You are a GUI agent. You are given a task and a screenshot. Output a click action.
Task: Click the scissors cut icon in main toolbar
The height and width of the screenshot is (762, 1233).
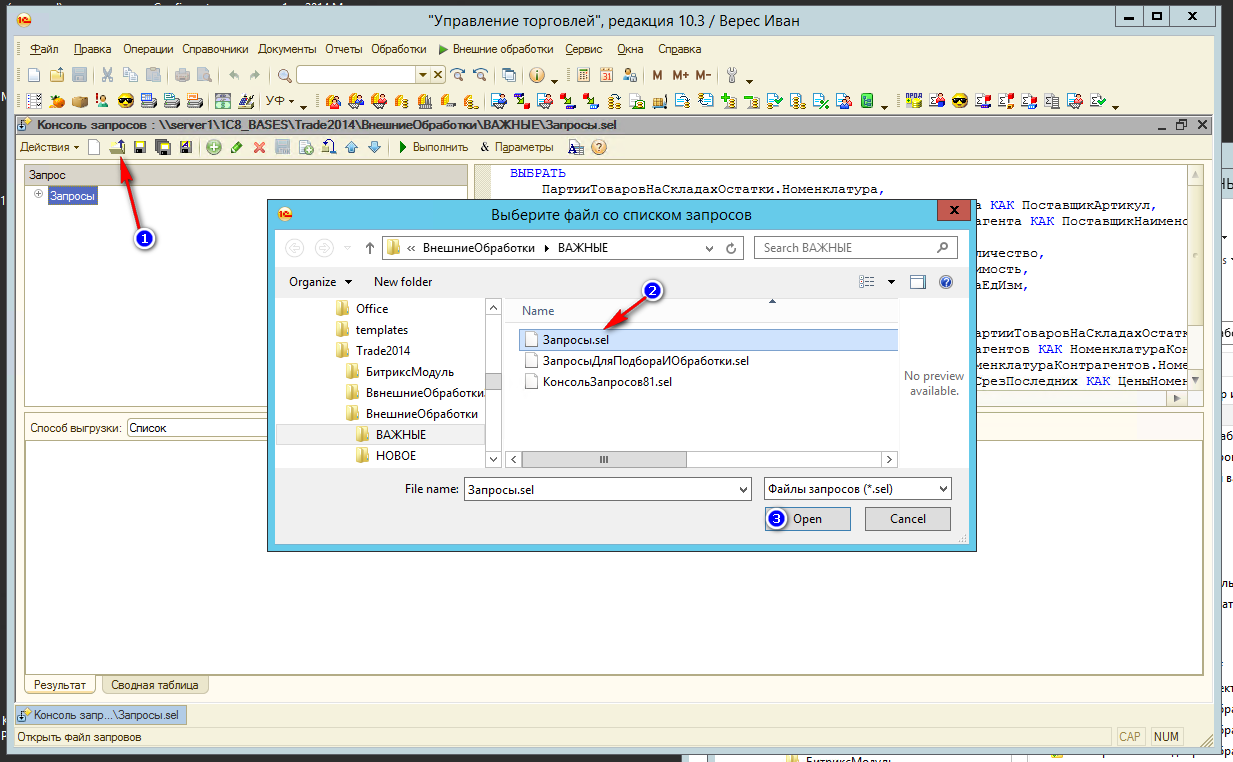click(108, 75)
